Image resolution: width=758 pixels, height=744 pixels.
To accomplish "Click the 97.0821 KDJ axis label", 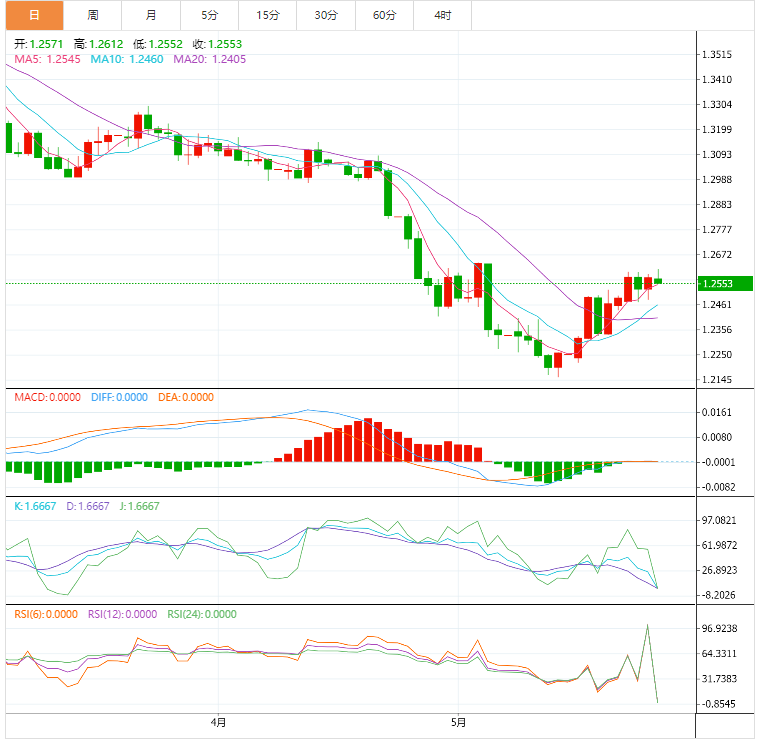I will [719, 520].
